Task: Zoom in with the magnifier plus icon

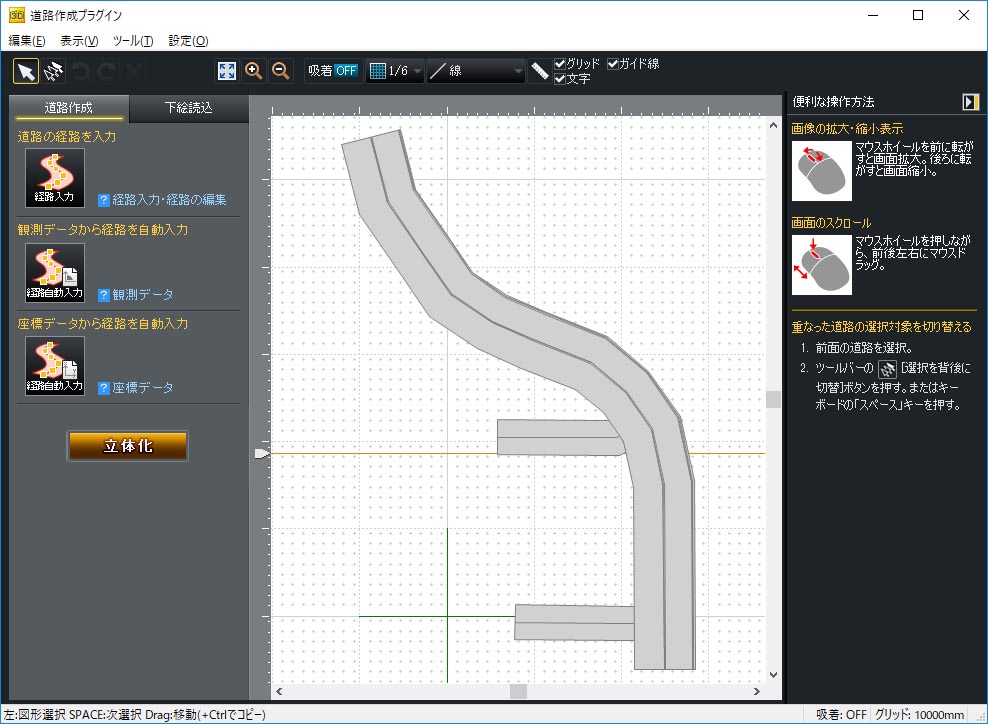Action: pos(254,71)
